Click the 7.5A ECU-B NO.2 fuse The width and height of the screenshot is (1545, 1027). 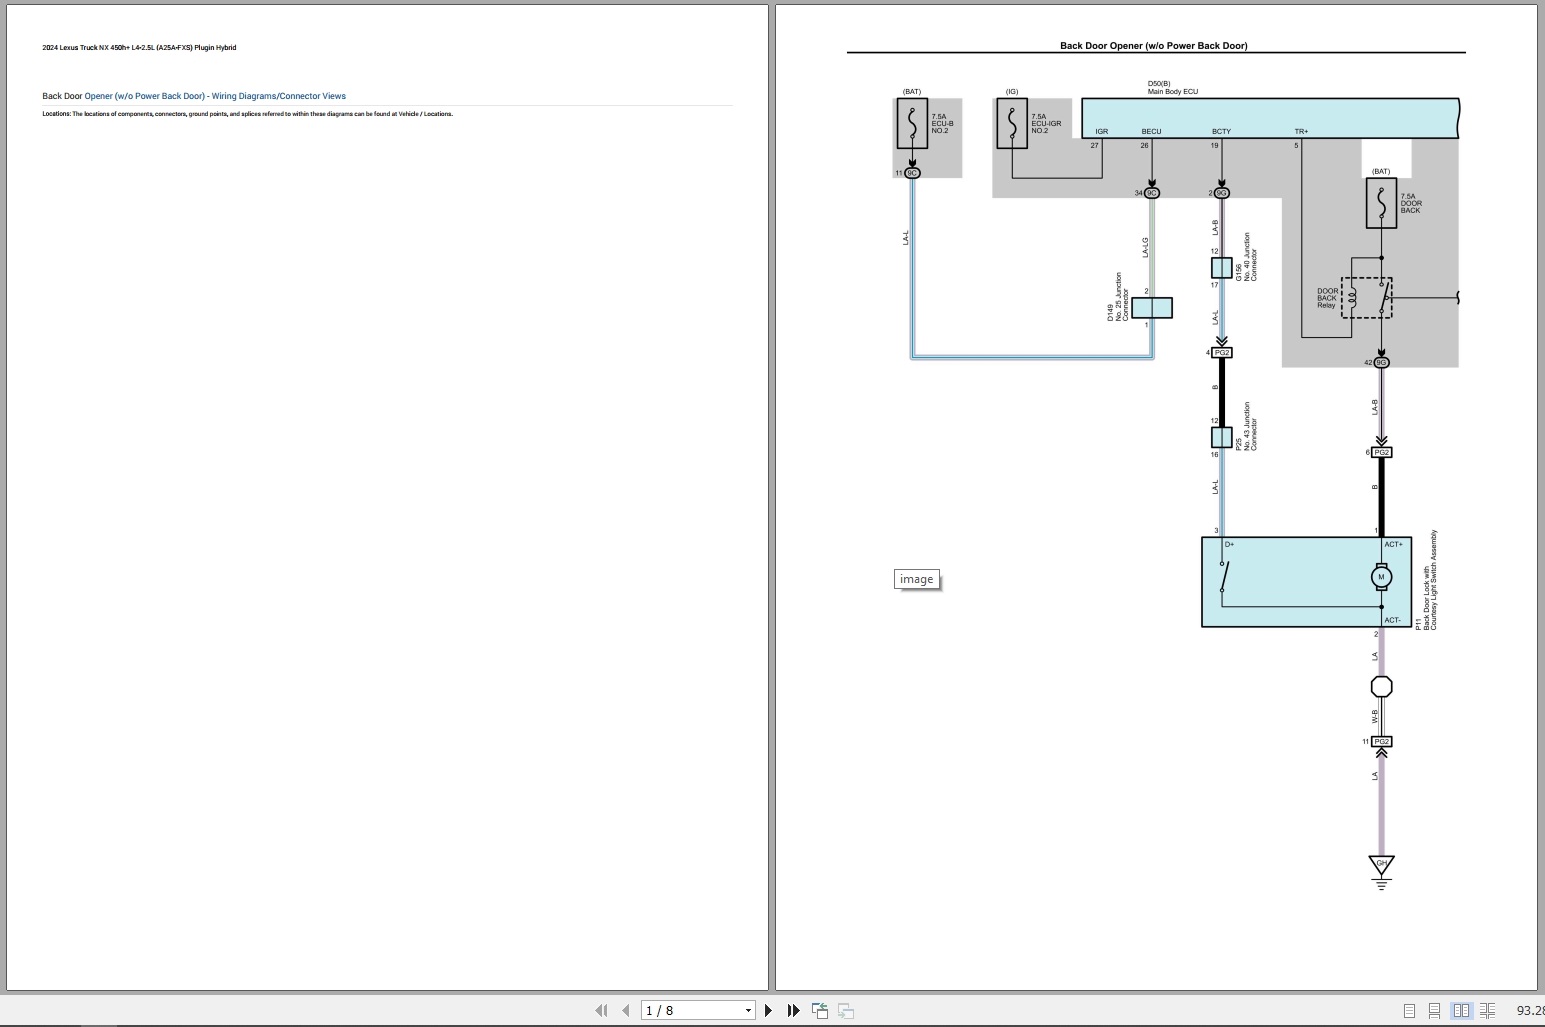pyautogui.click(x=912, y=124)
